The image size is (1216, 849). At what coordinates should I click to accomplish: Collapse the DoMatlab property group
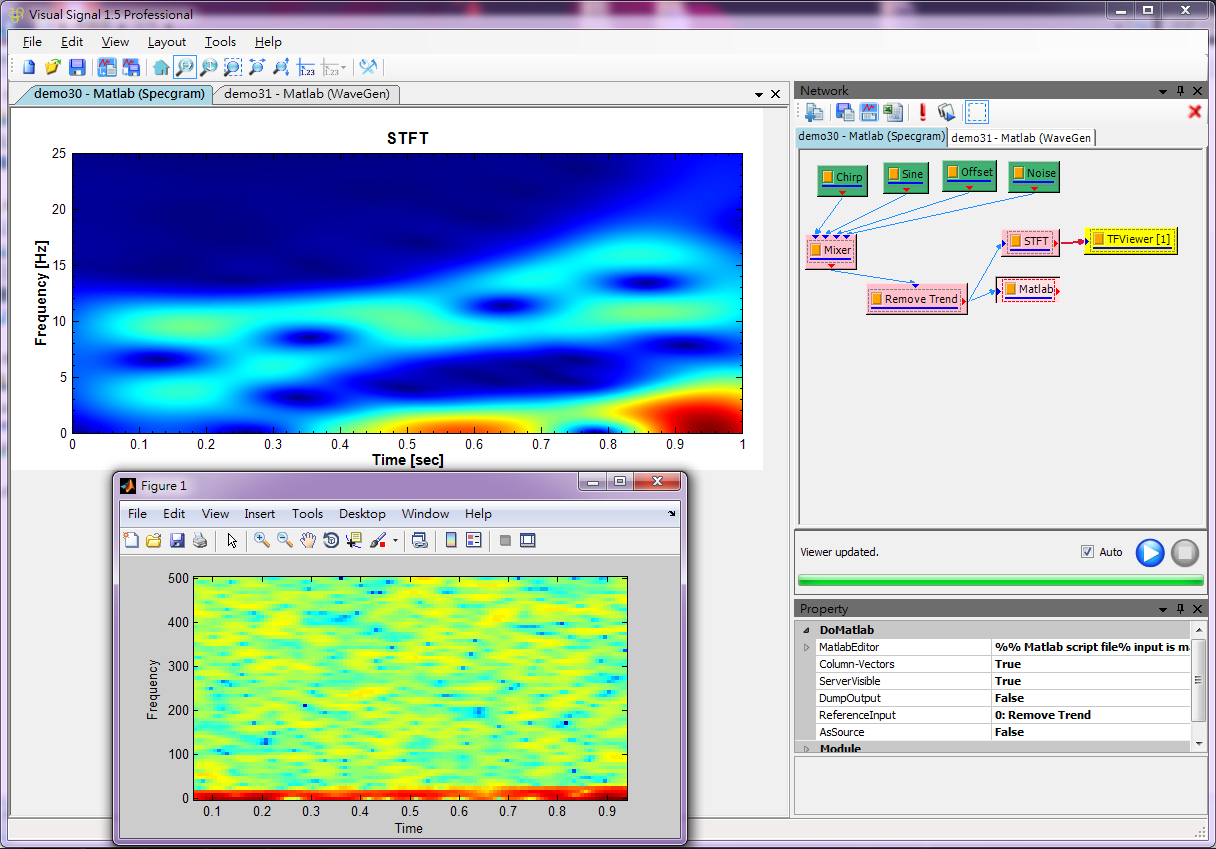point(807,630)
